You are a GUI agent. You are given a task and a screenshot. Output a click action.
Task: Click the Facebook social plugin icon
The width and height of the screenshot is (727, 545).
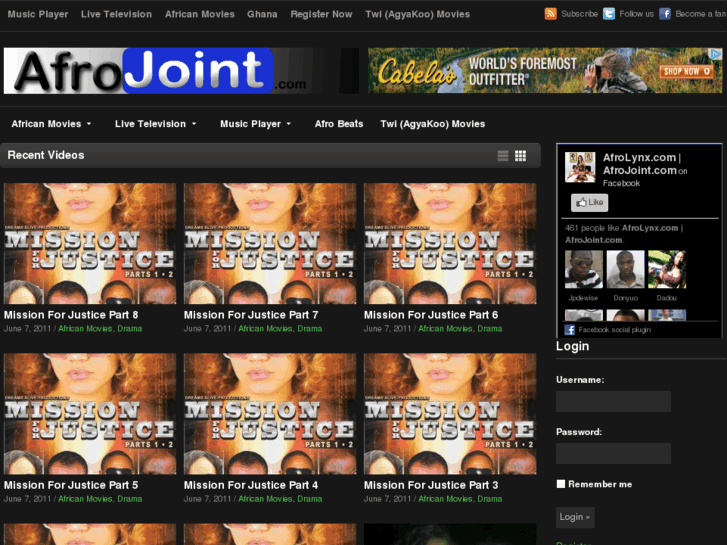(x=570, y=330)
